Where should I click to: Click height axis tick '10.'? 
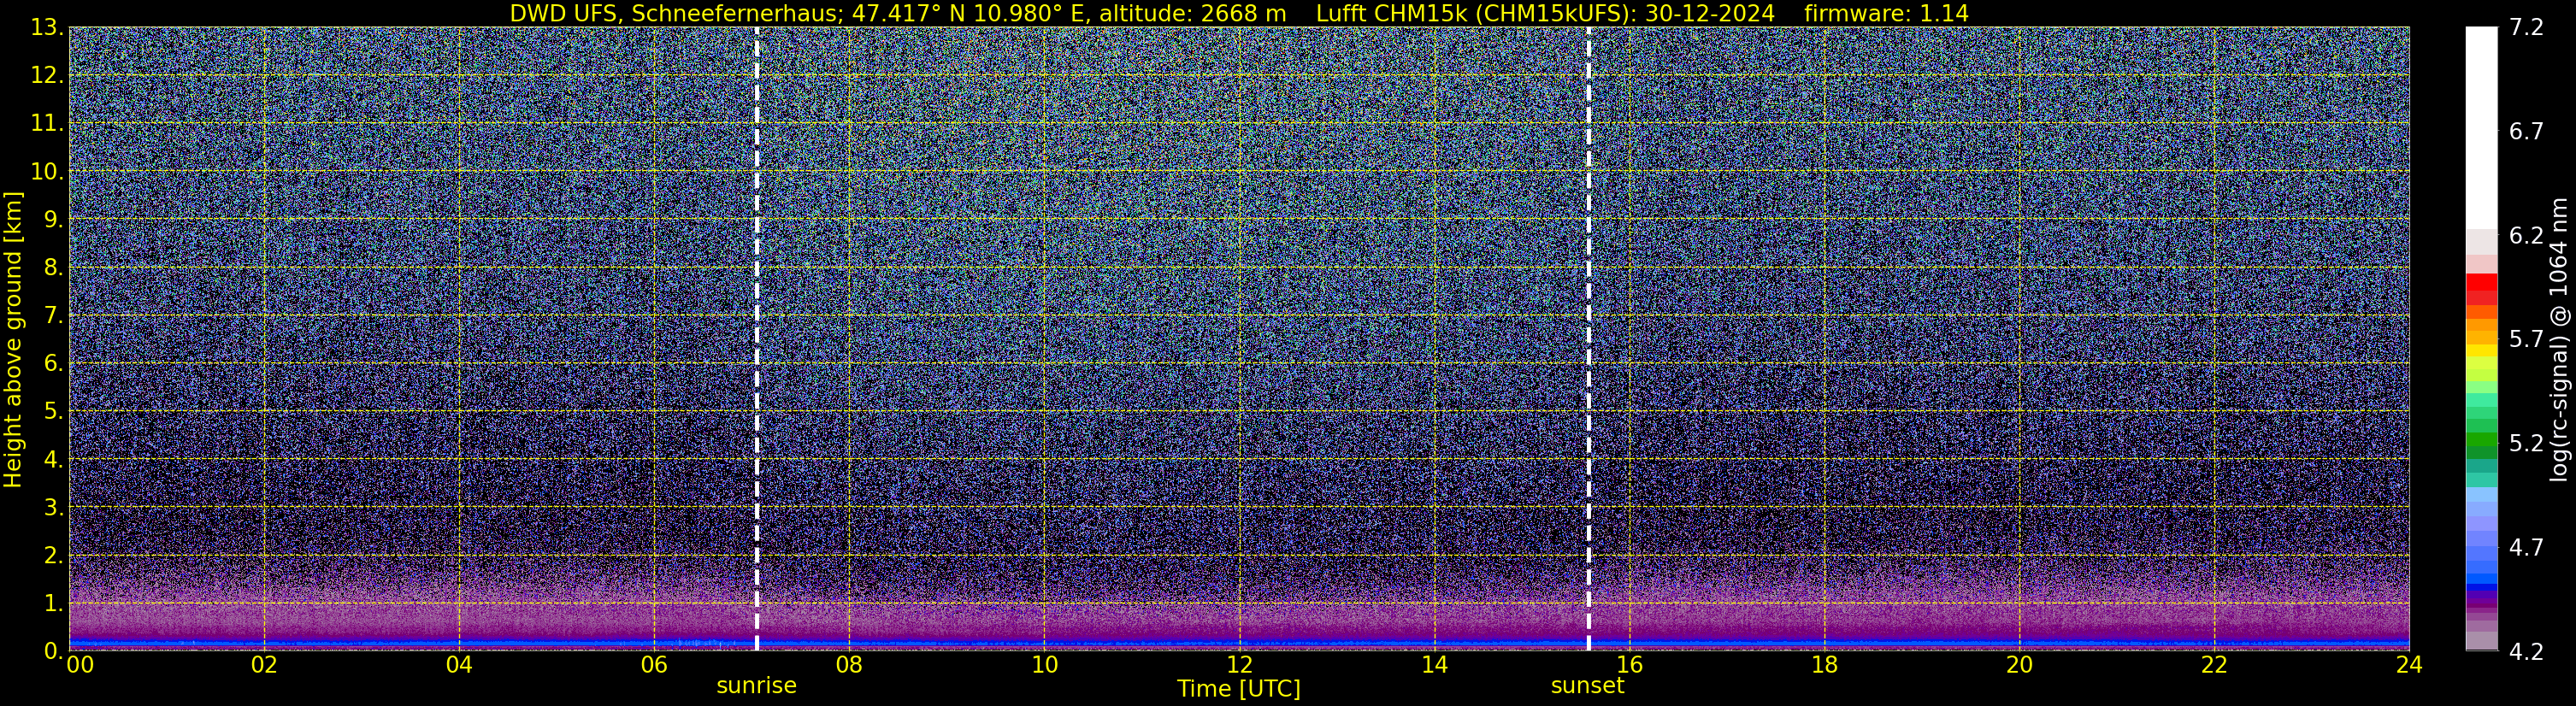[47, 172]
